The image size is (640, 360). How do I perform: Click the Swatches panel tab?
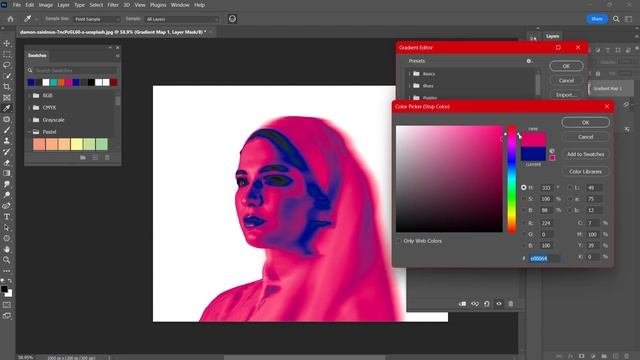(37, 56)
